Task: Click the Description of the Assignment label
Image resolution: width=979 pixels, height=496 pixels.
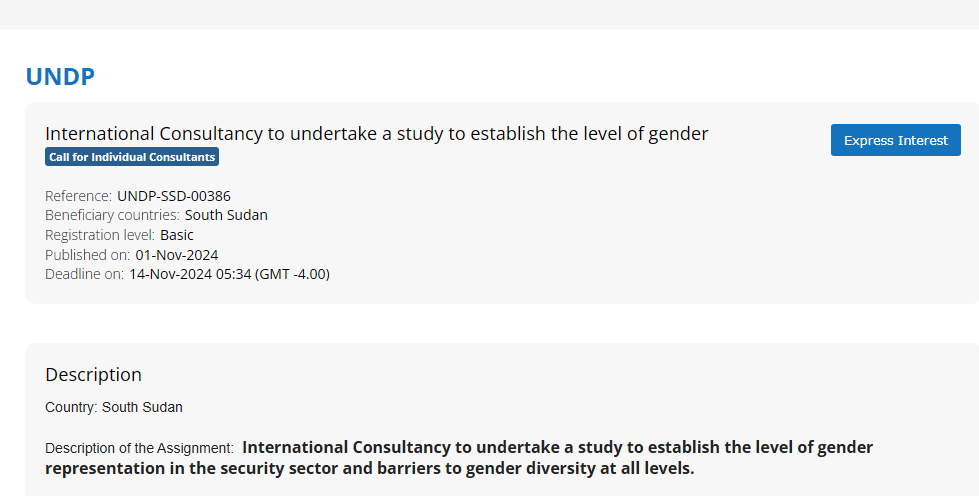Action: (139, 448)
